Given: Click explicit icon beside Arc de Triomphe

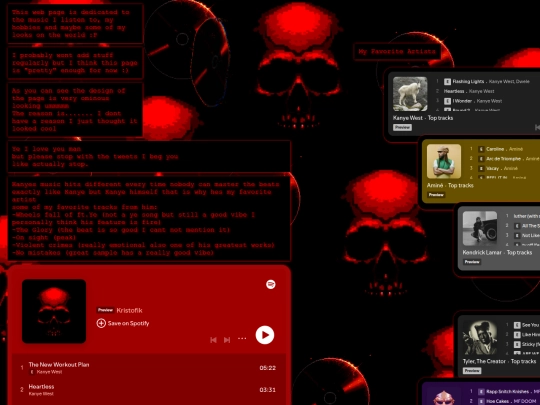Looking at the screenshot, I should click(x=481, y=159).
